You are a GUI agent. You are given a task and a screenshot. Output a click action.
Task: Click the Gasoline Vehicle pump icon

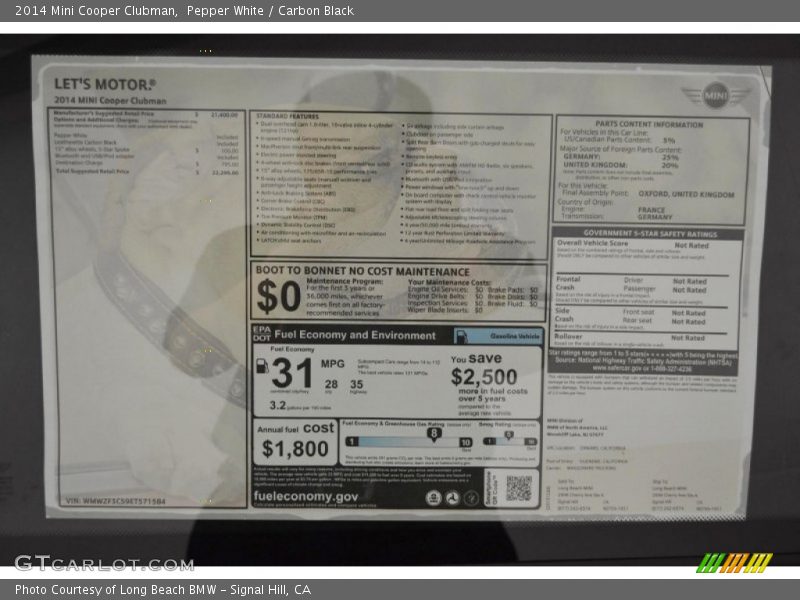tap(461, 336)
